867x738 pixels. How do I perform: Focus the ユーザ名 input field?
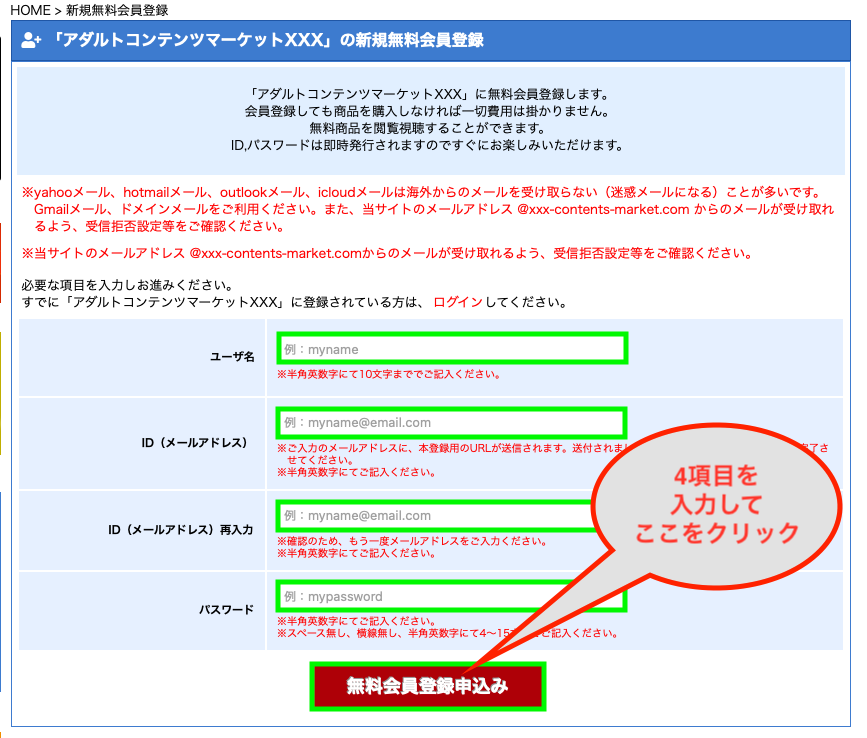pos(450,349)
